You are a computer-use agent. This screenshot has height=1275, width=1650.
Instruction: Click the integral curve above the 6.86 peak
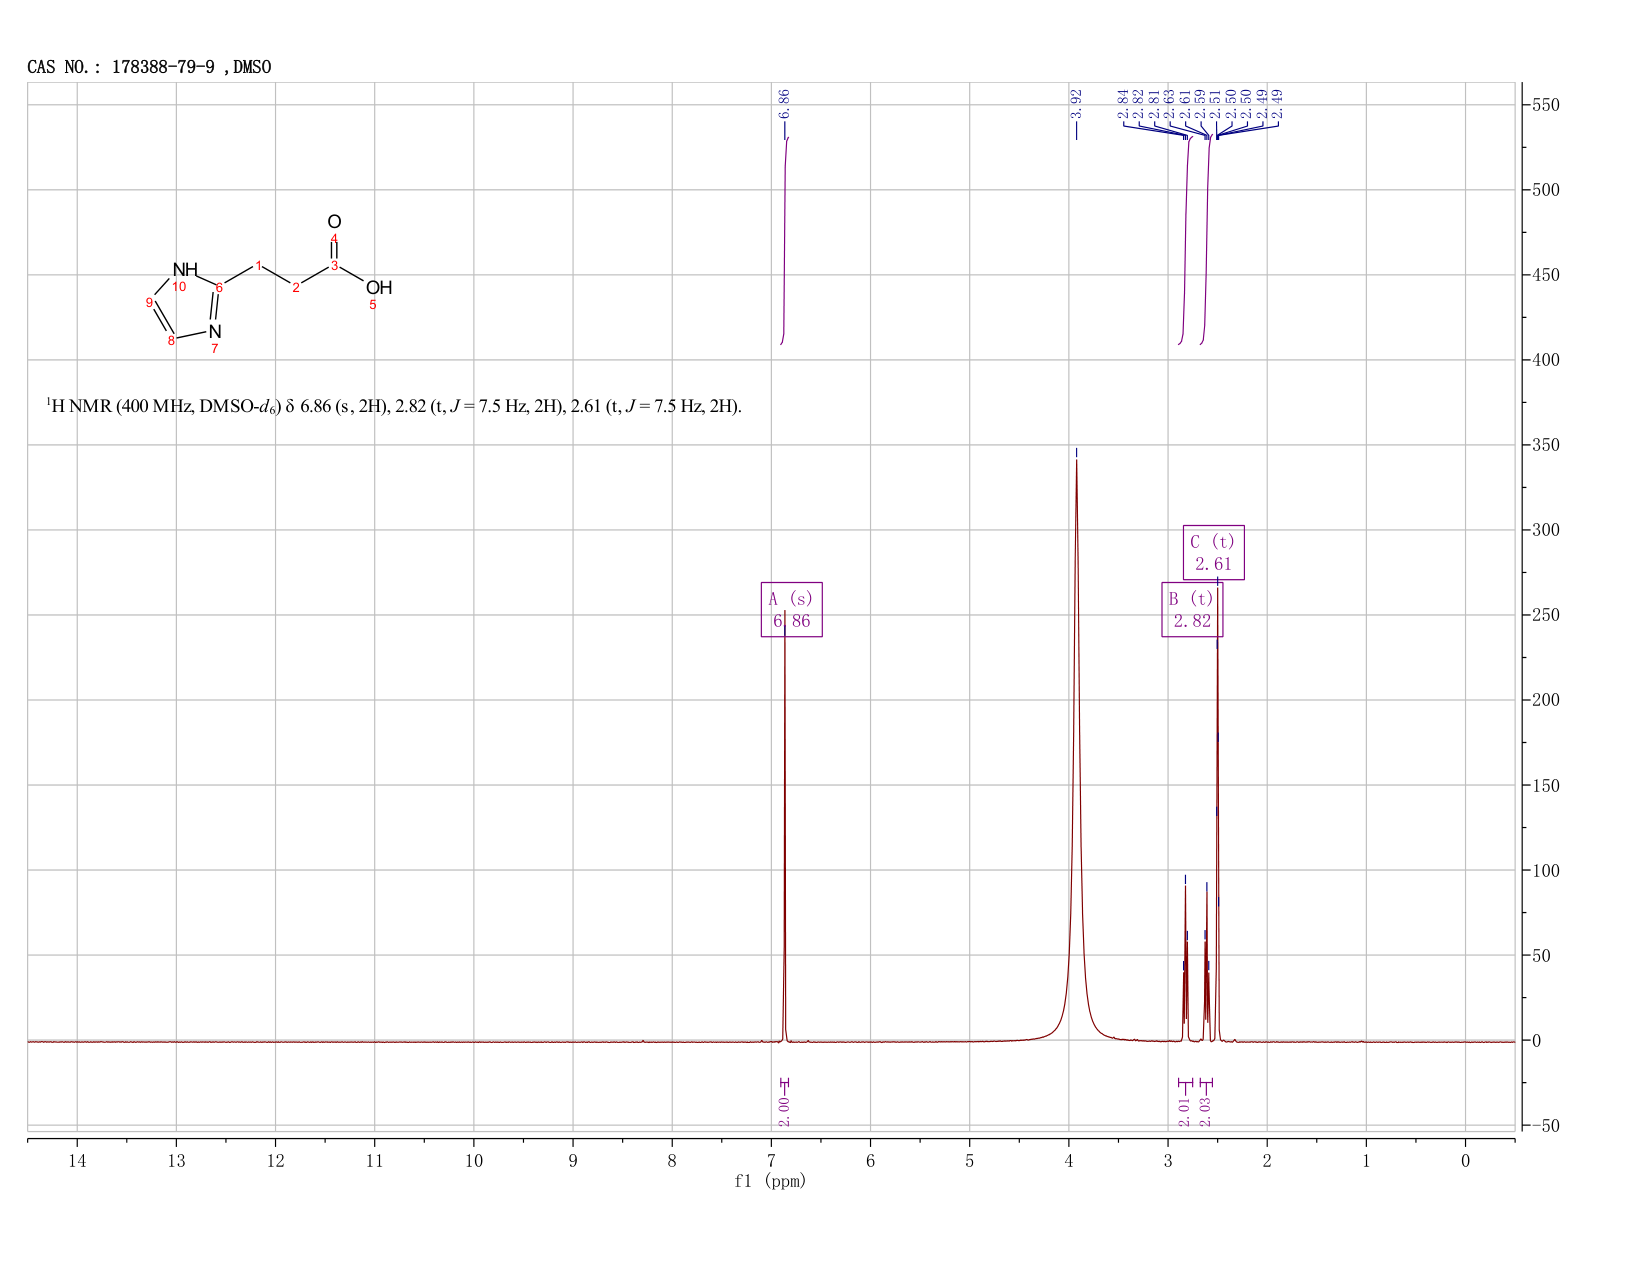[785, 240]
